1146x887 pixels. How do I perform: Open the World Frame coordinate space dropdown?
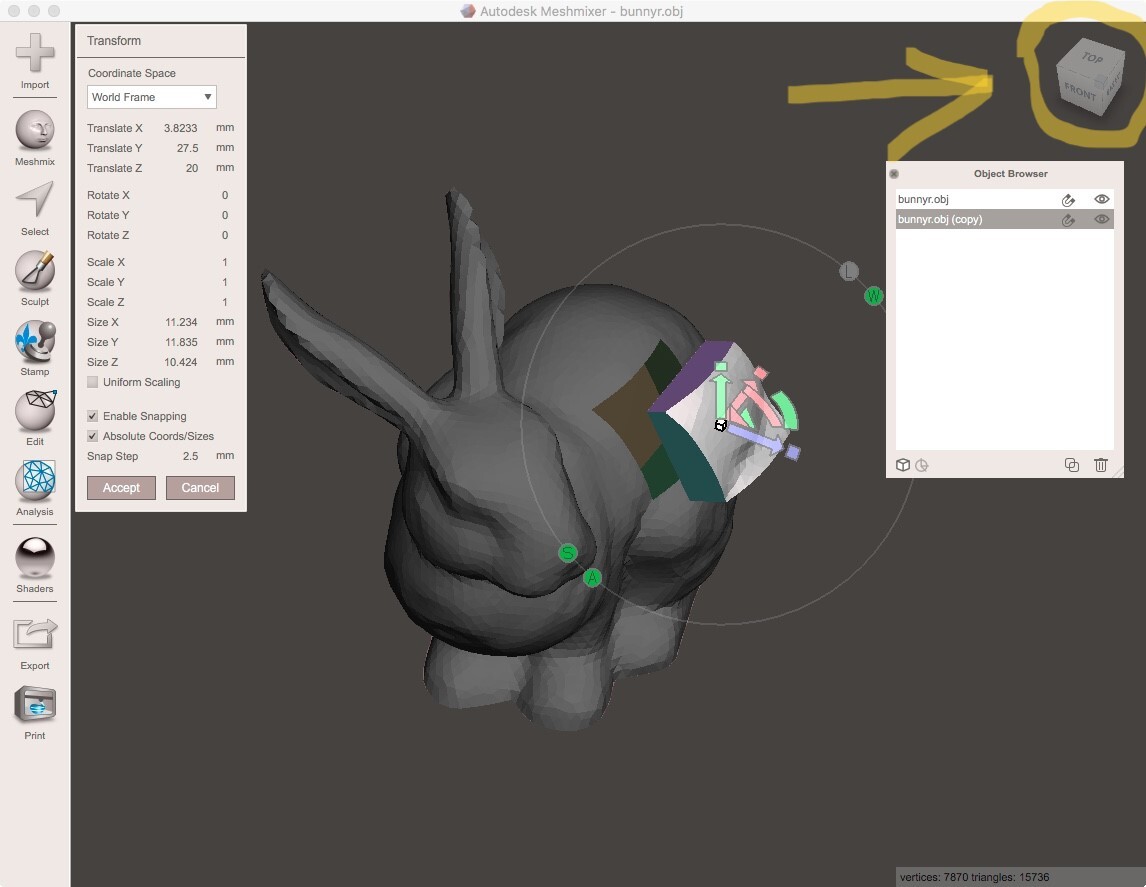151,97
